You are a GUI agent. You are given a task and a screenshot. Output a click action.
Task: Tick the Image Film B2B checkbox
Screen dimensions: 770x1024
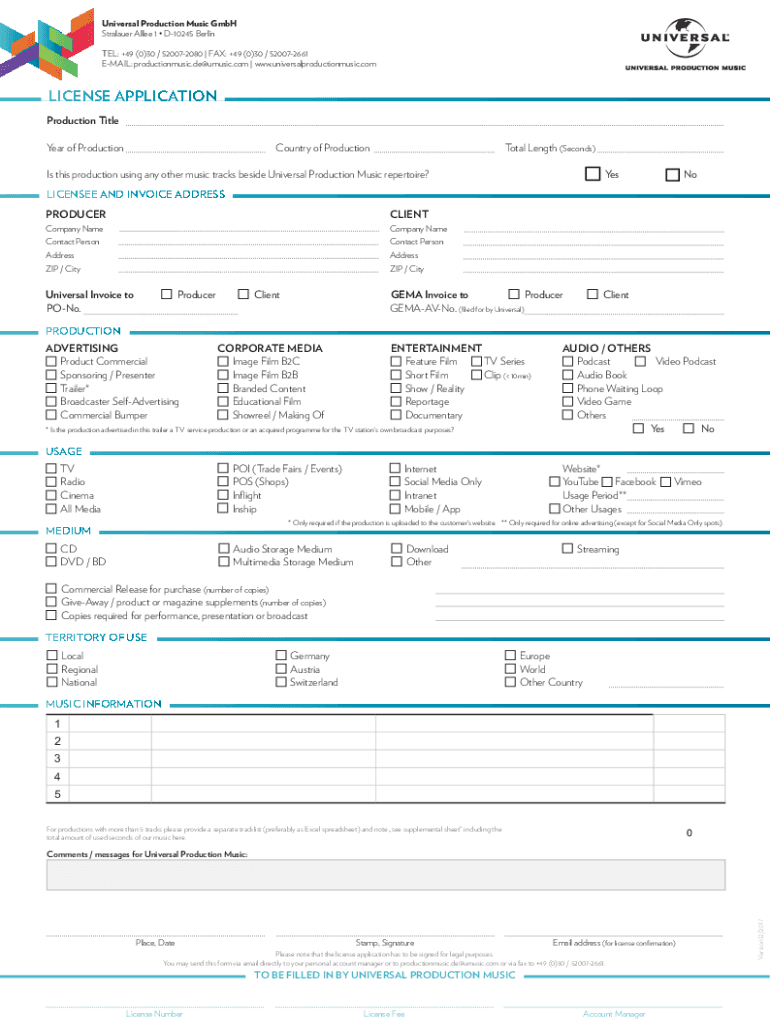224,375
